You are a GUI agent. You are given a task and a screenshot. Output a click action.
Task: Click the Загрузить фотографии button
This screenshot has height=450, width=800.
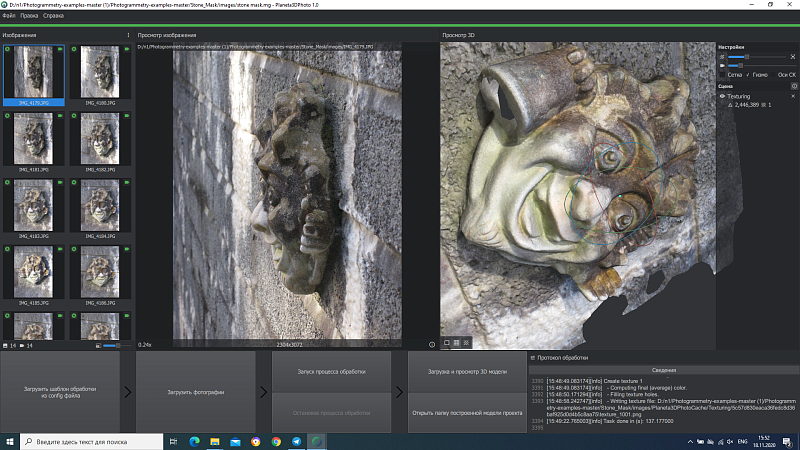coord(196,392)
